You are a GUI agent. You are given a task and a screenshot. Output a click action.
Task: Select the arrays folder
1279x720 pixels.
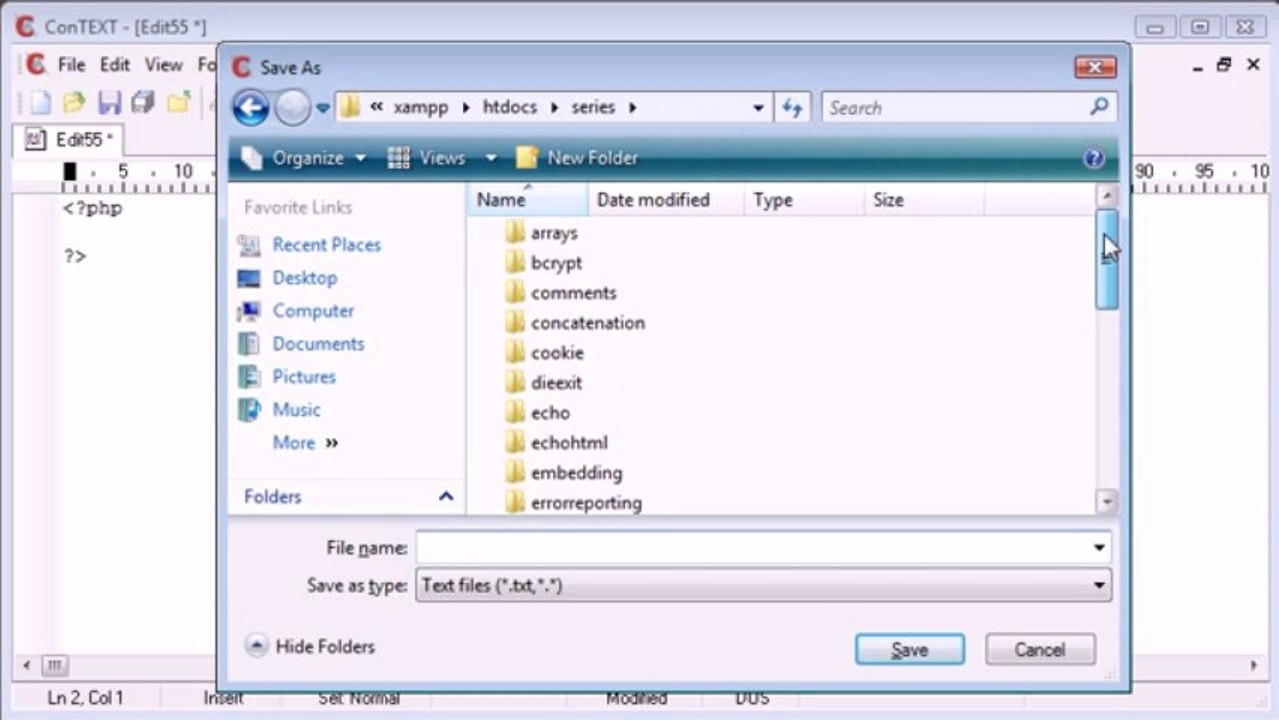[x=541, y=233]
